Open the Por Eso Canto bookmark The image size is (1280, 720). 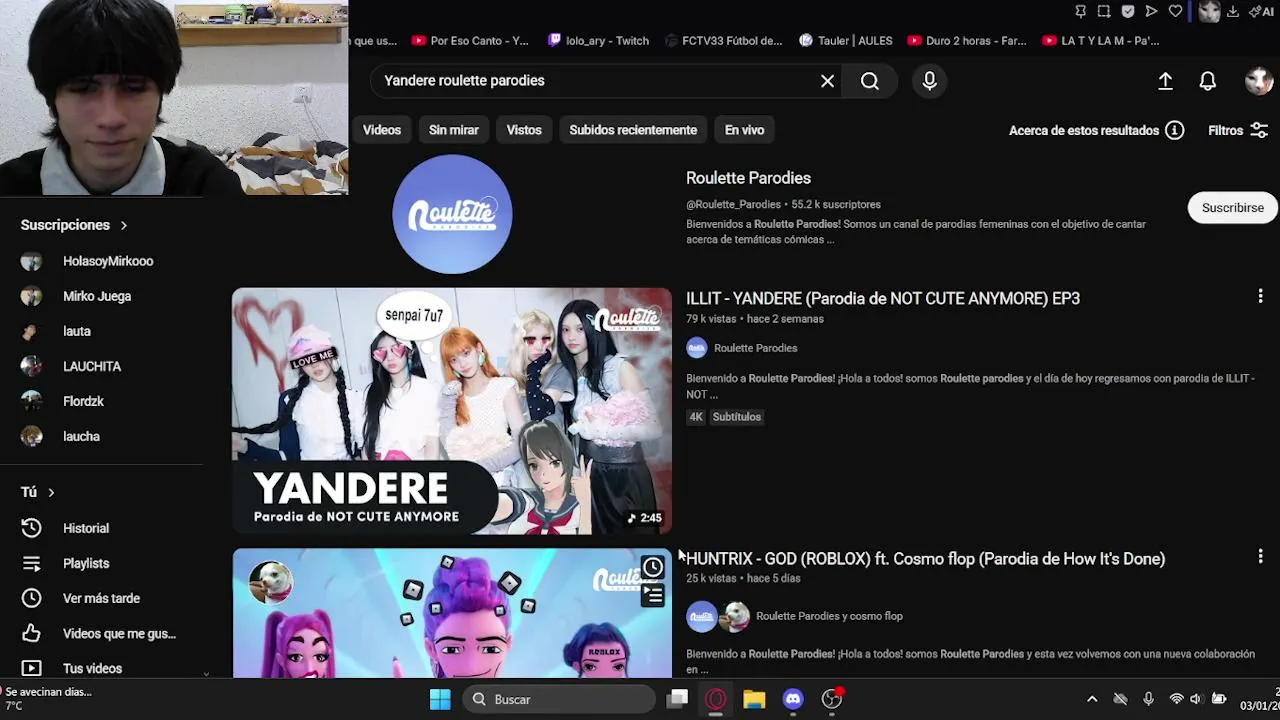(468, 41)
